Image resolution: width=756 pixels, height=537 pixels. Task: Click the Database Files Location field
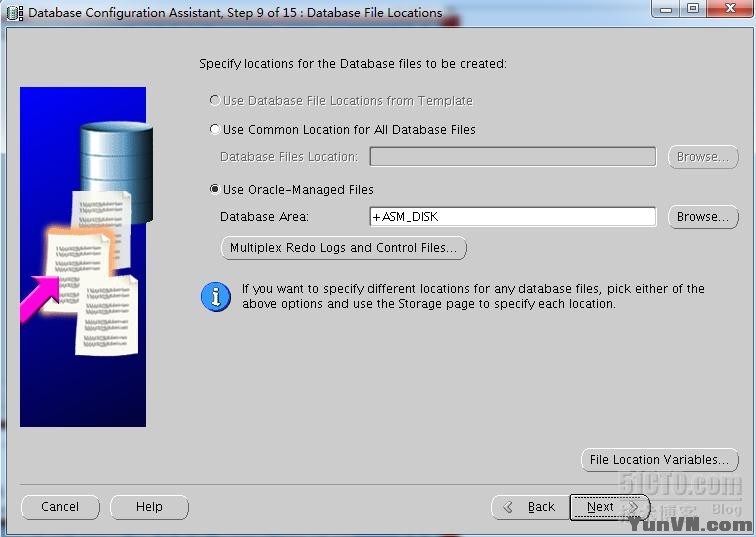[x=513, y=157]
